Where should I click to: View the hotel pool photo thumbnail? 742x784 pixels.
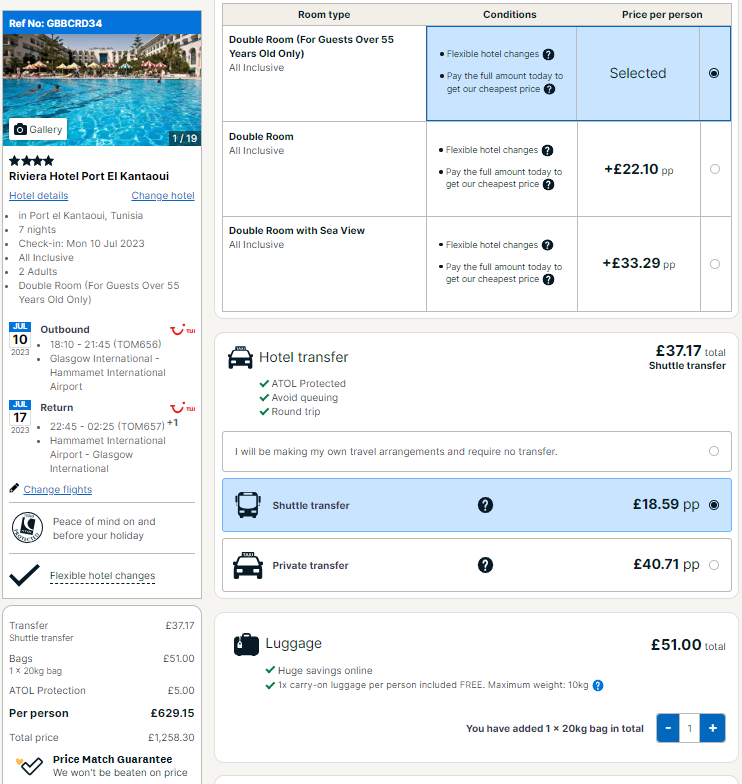102,90
